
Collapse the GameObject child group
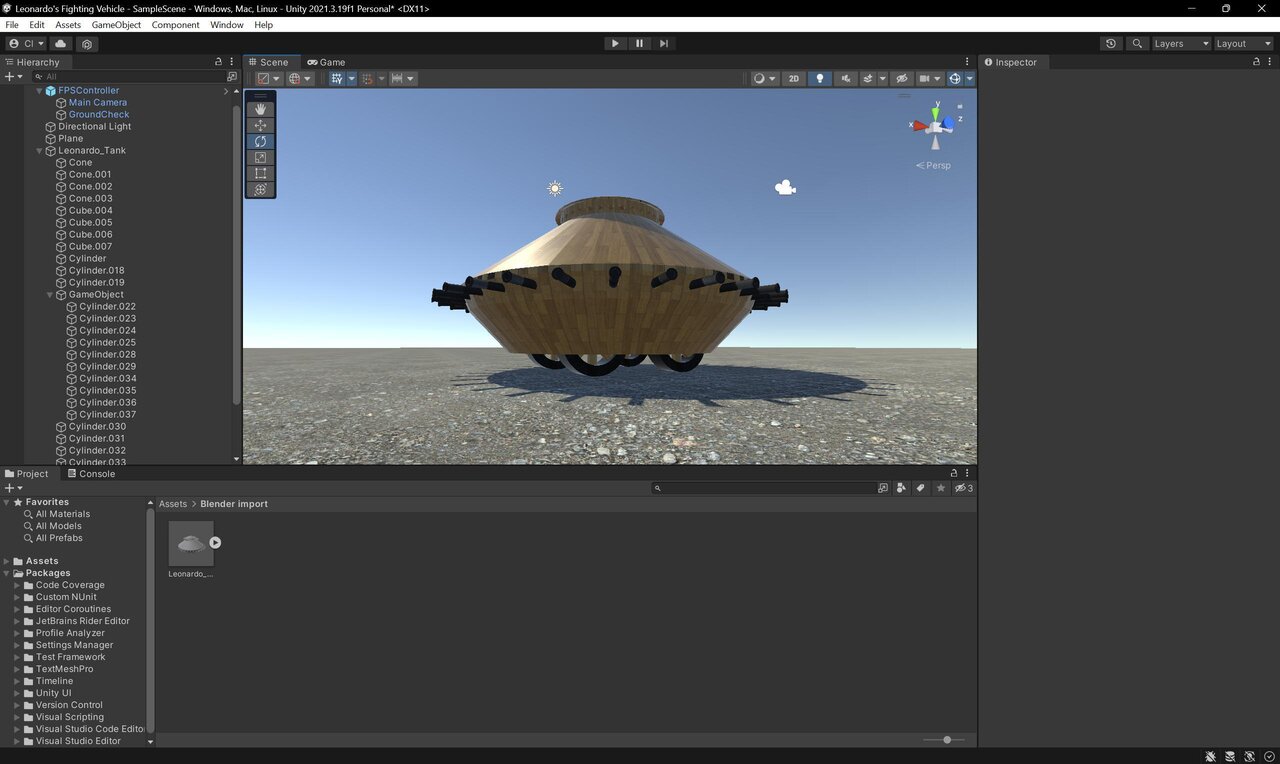click(x=50, y=295)
